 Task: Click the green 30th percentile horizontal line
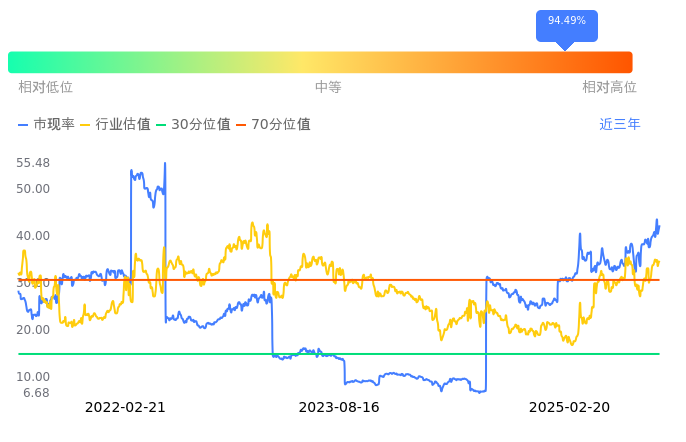(400, 354)
